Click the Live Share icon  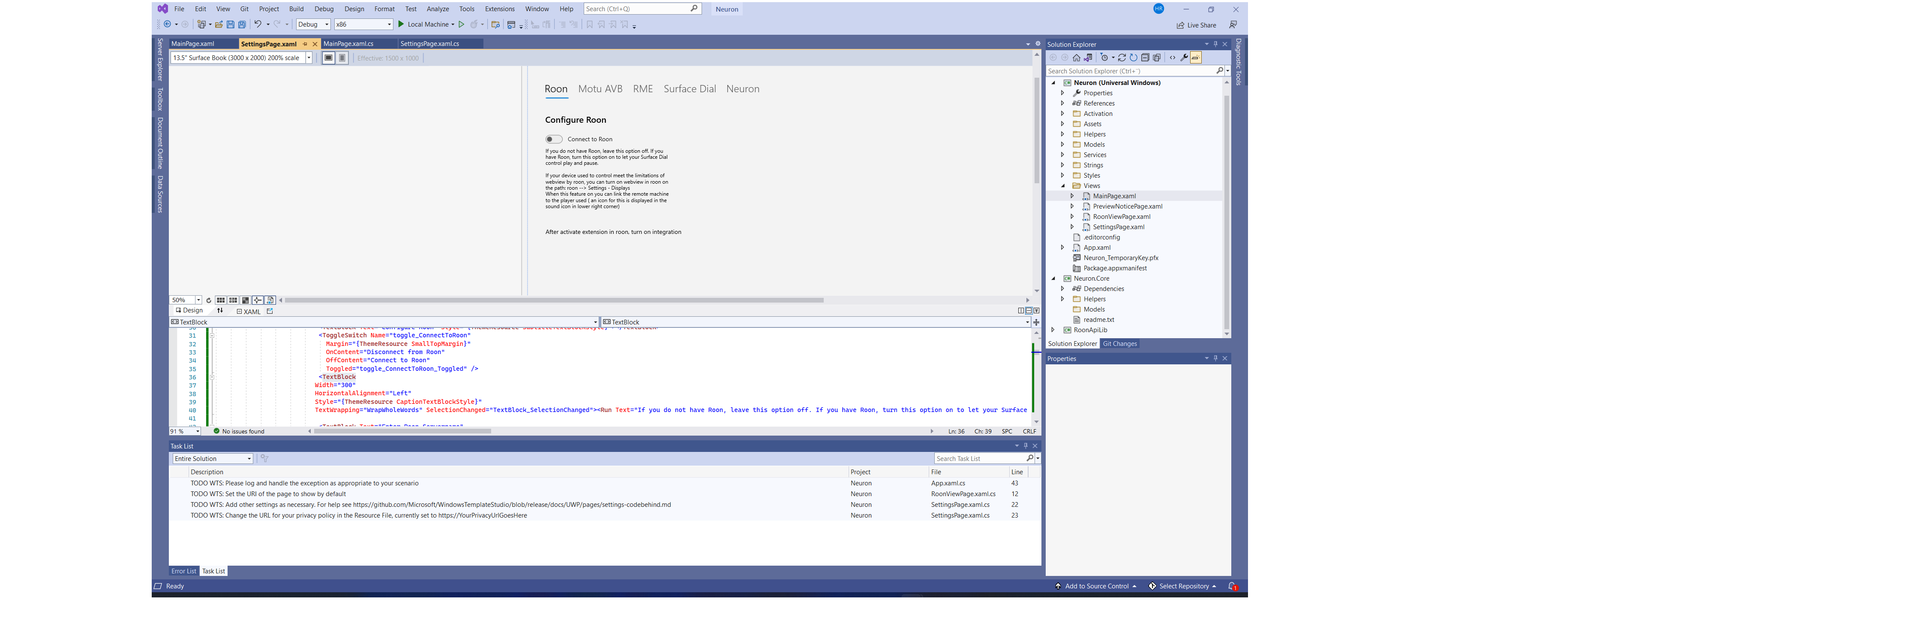(1180, 25)
